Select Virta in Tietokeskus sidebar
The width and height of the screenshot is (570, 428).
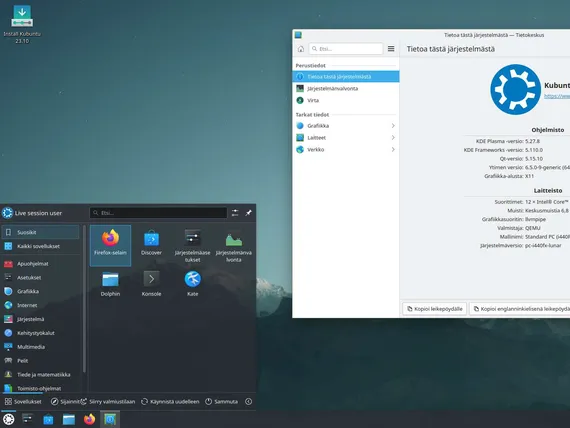pyautogui.click(x=346, y=100)
